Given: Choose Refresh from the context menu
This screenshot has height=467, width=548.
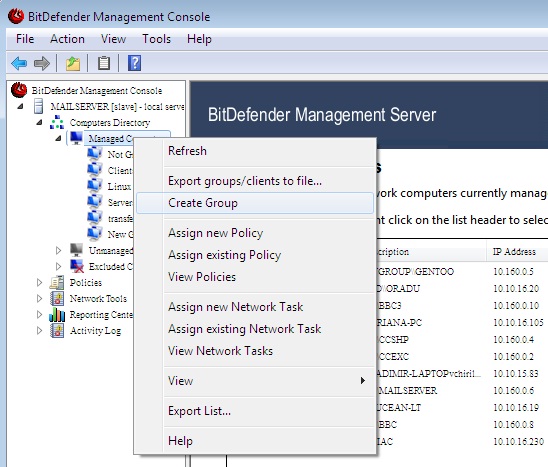Looking at the screenshot, I should tap(255, 151).
